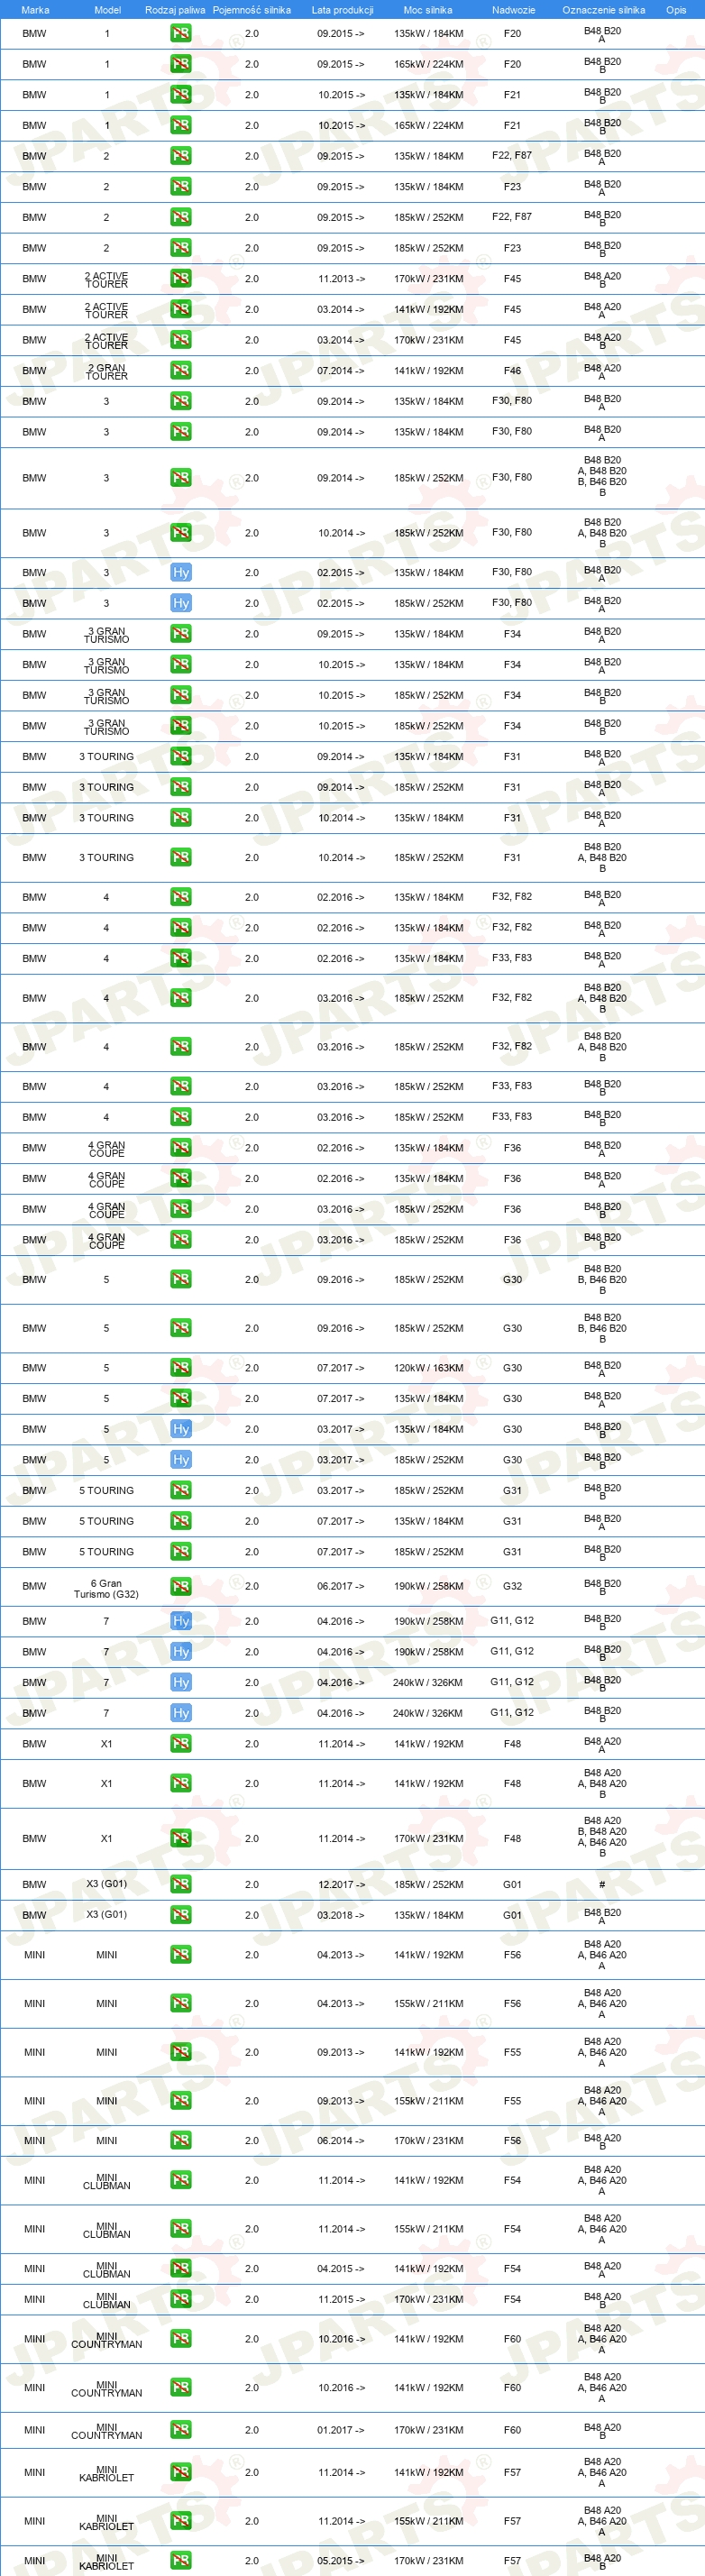The height and width of the screenshot is (2576, 705).
Task: Click the 6 Gran Turismo (G32) model cell
Action: click(x=106, y=1589)
